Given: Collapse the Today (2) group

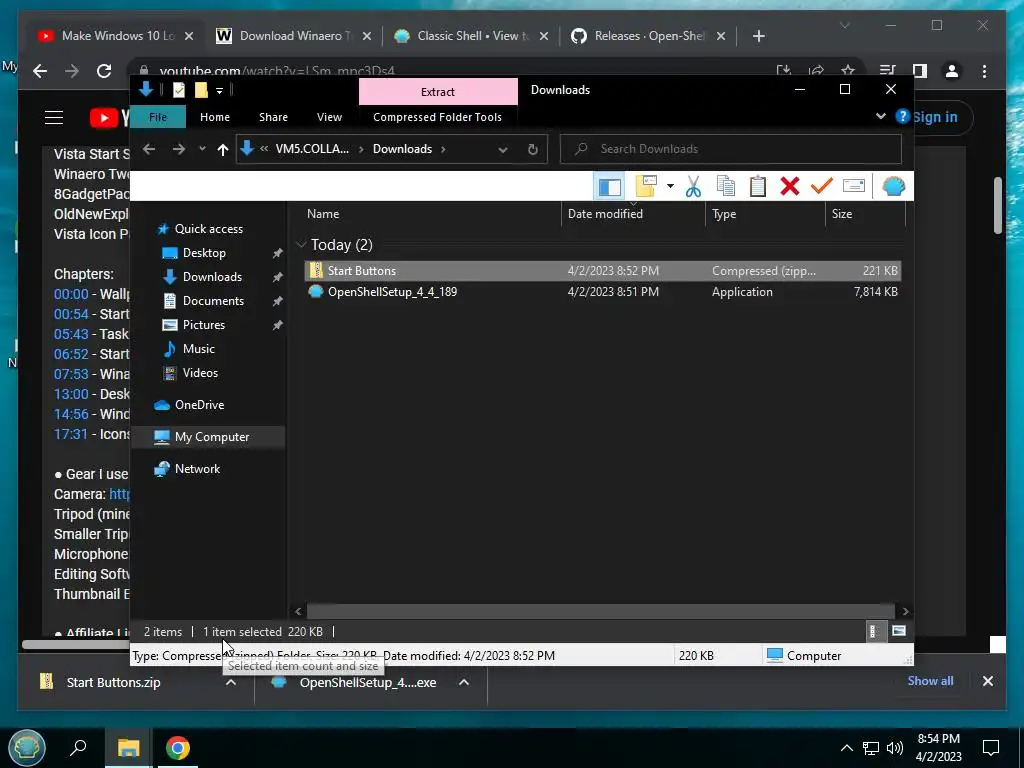Looking at the screenshot, I should point(302,244).
